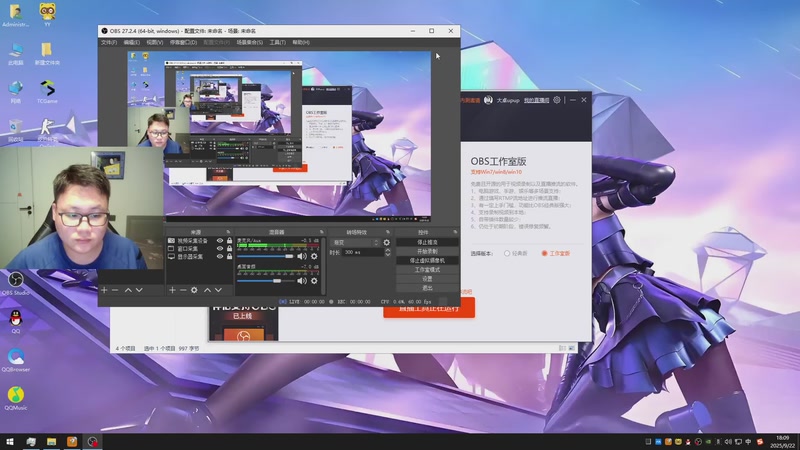Toggle the lock on 视频采集设备 source

pyautogui.click(x=230, y=240)
